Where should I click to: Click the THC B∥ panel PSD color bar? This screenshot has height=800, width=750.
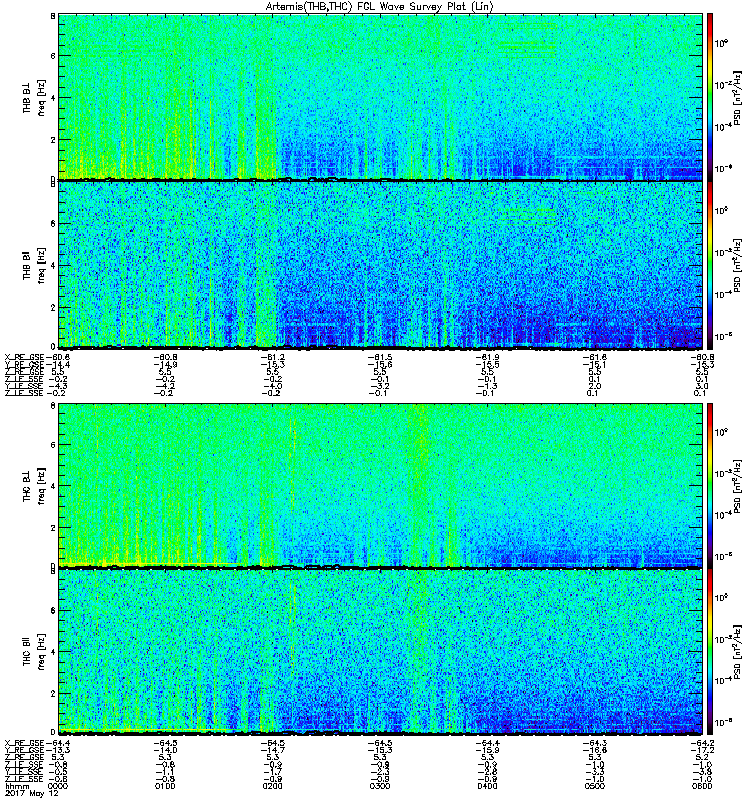pyautogui.click(x=710, y=652)
